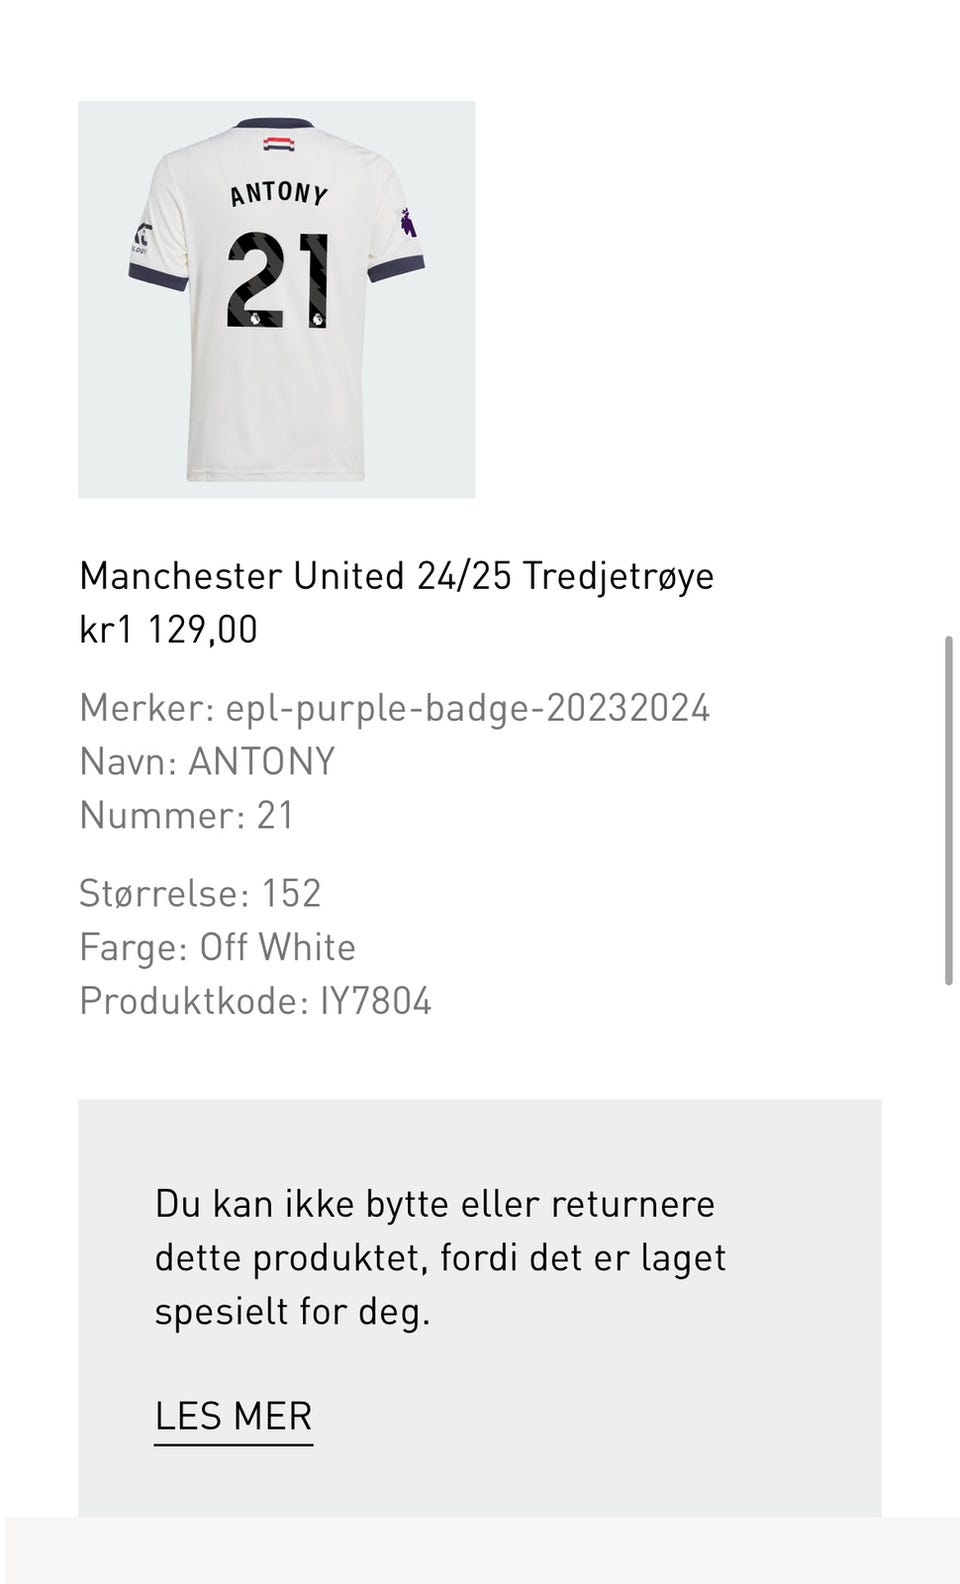Click the vertical scrollbar thumb on the right
The height and width of the screenshot is (1584, 960).
coord(948,810)
